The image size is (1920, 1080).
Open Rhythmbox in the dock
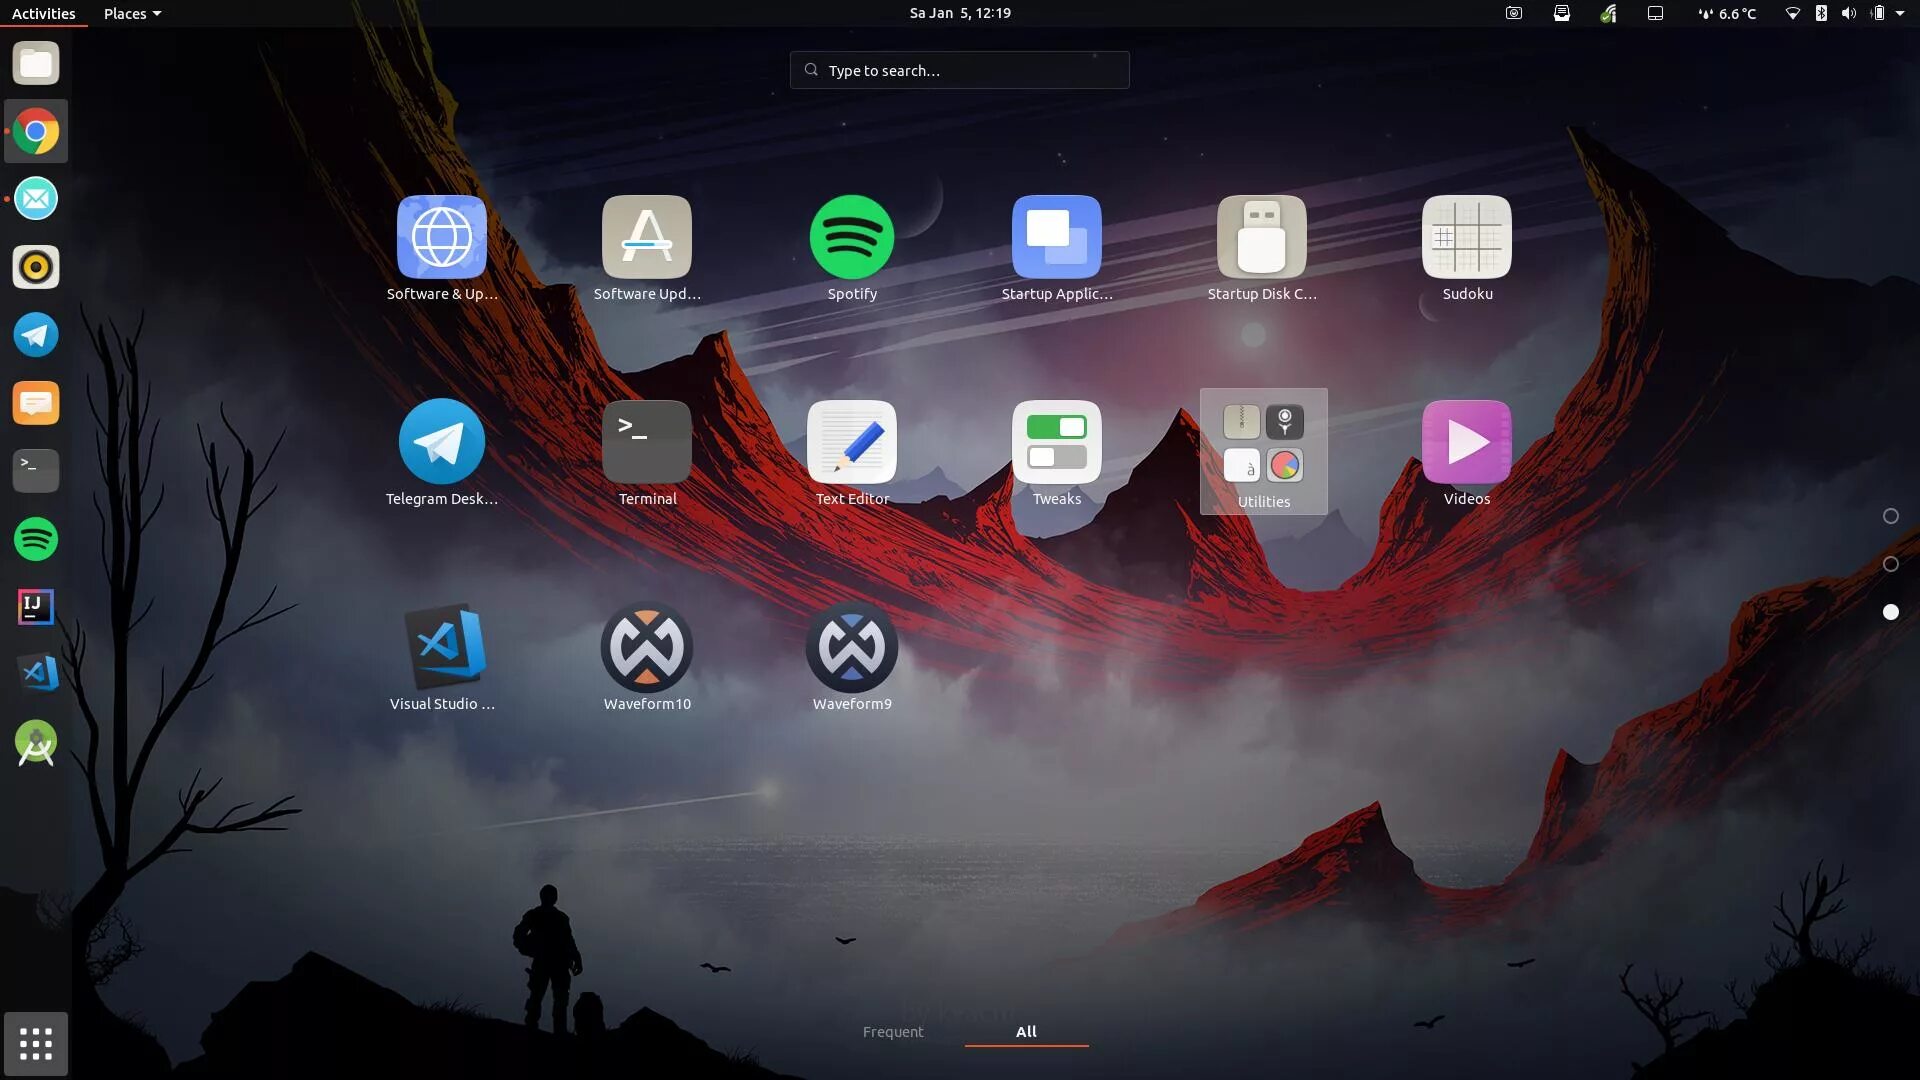click(36, 267)
